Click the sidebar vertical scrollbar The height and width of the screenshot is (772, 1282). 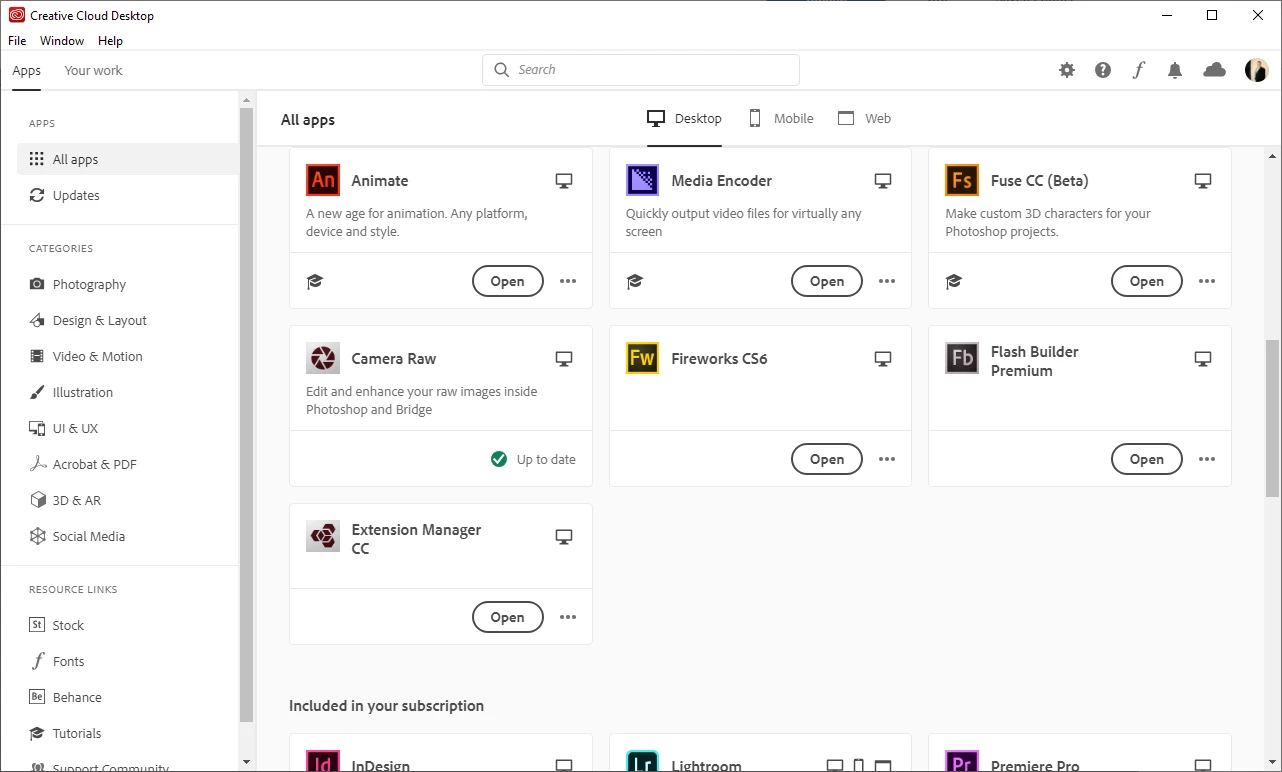pos(246,415)
